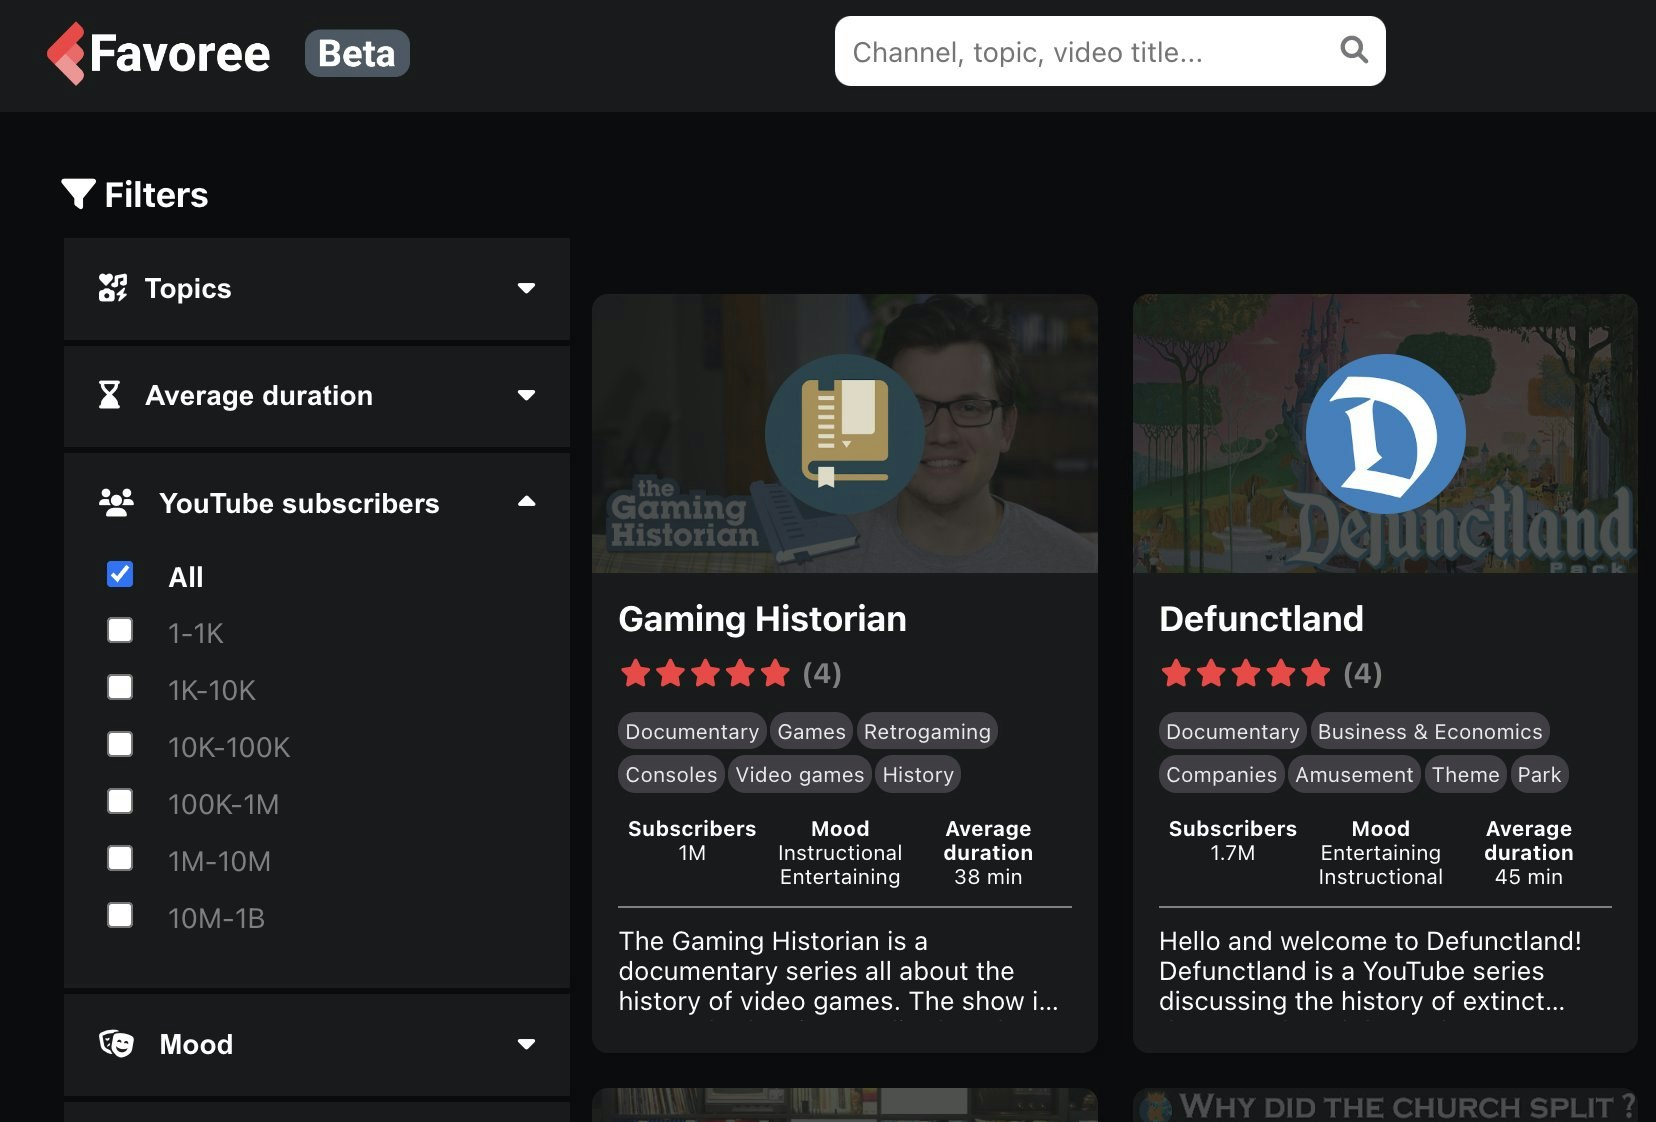The height and width of the screenshot is (1122, 1656).
Task: Click Gaming Historian's '38 min' average duration
Action: click(x=988, y=877)
